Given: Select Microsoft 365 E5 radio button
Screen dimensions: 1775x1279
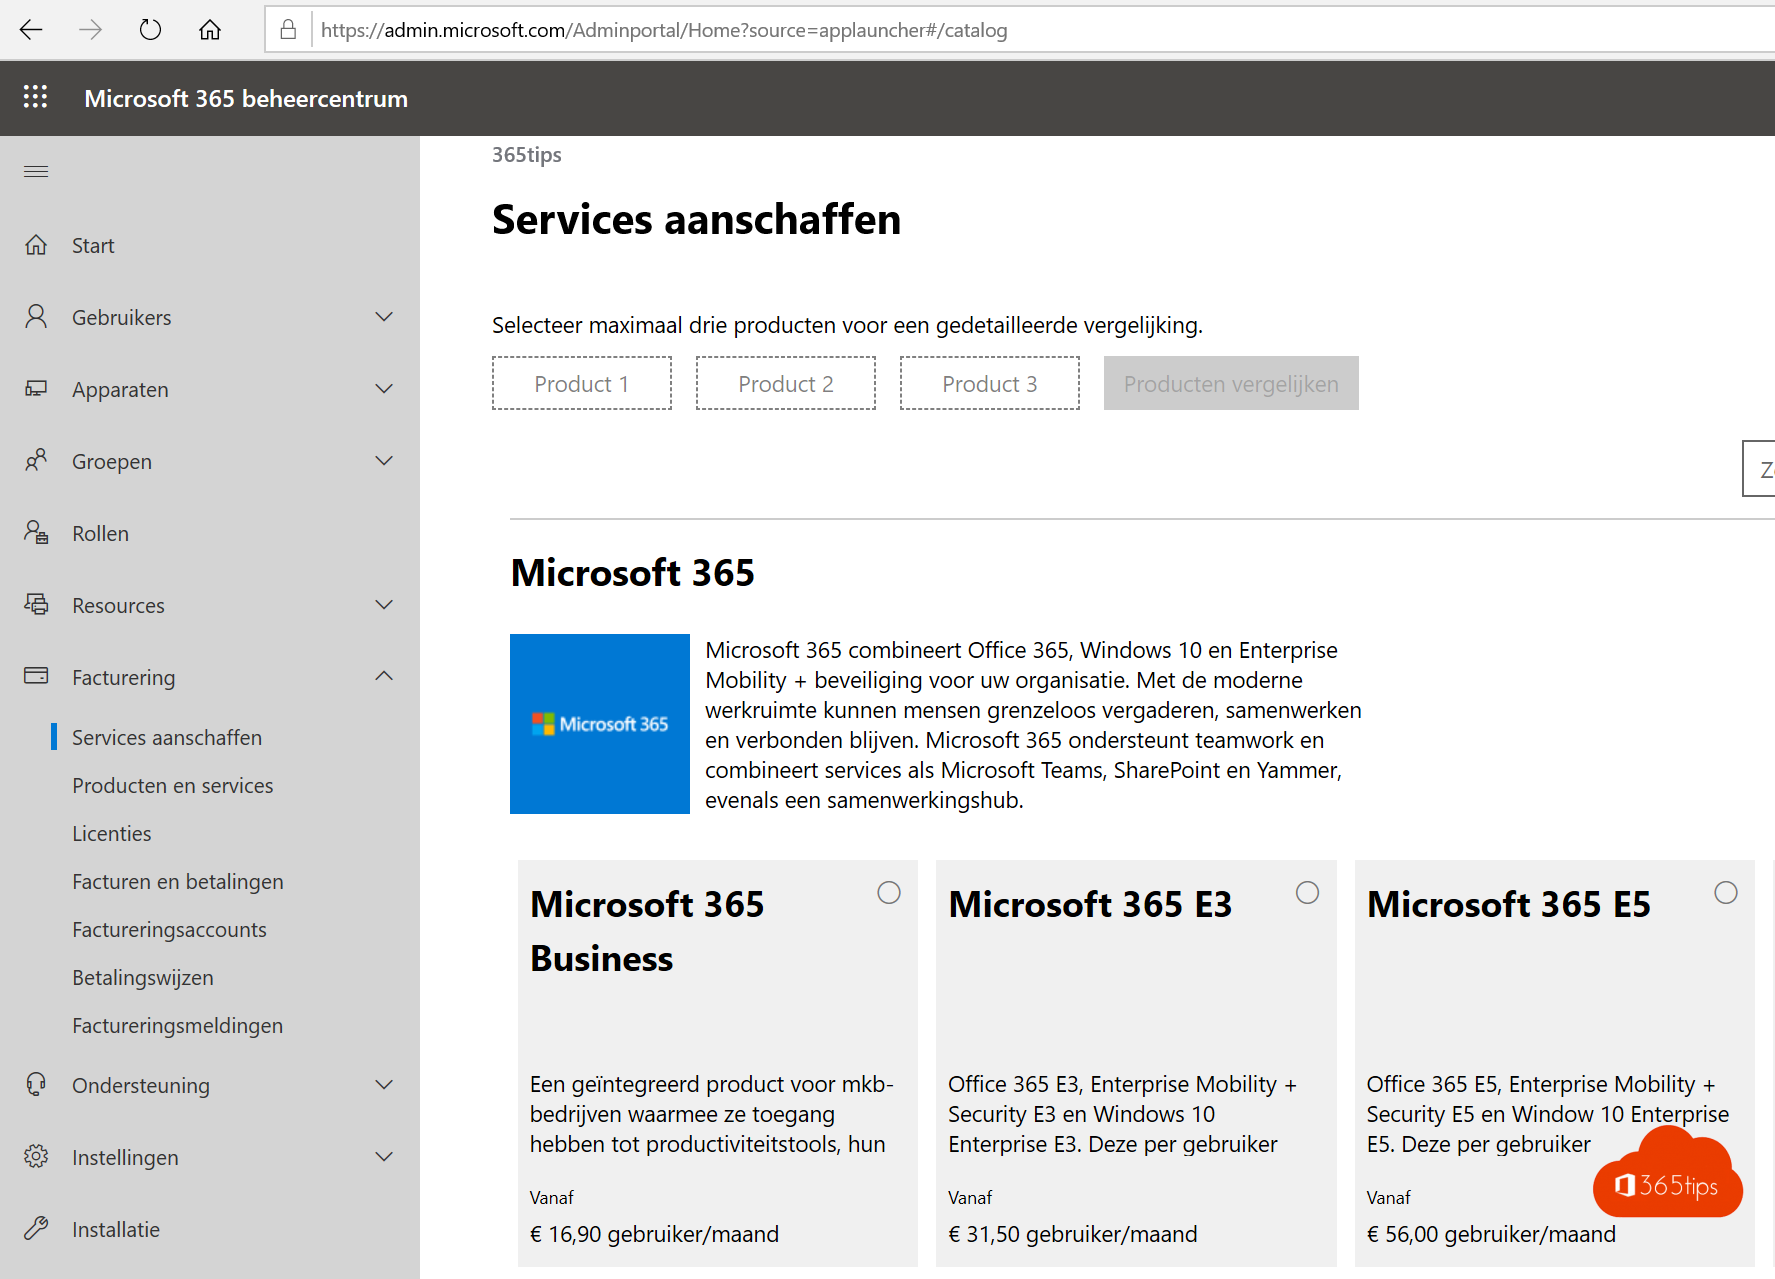Looking at the screenshot, I should (x=1726, y=893).
